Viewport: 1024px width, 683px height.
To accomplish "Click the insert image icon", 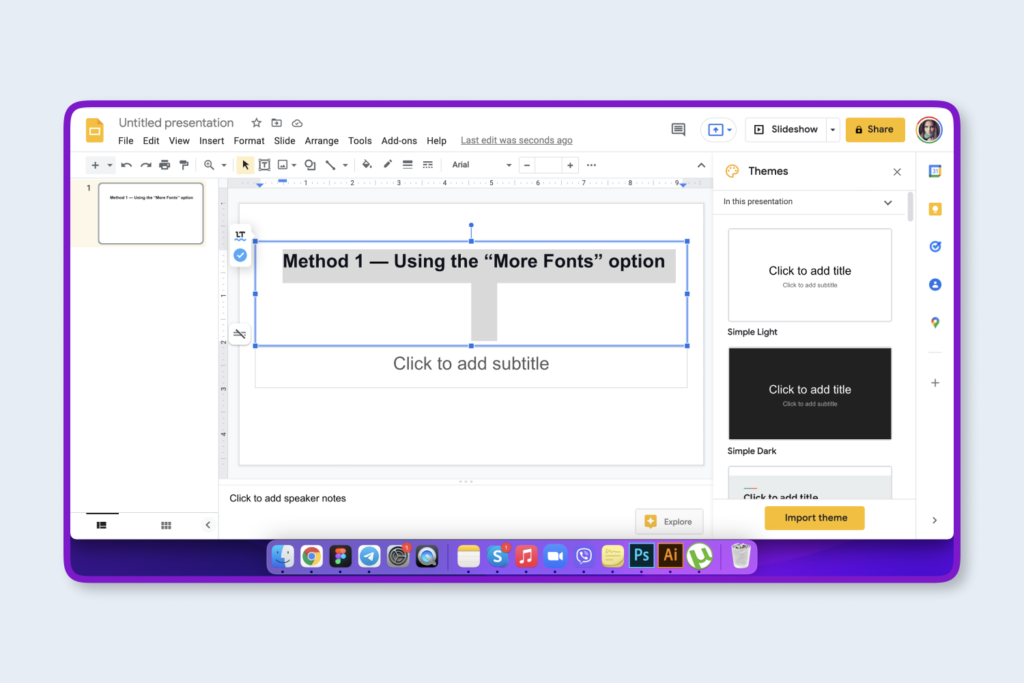I will click(283, 165).
